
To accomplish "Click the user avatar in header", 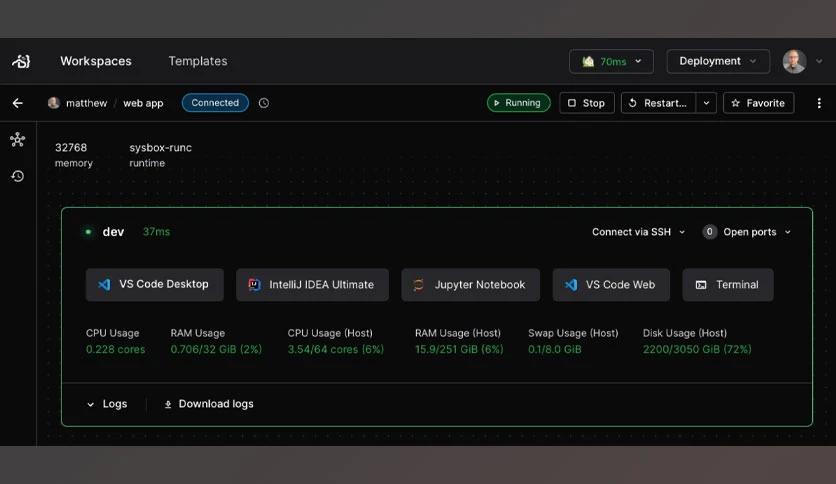I will click(x=794, y=61).
